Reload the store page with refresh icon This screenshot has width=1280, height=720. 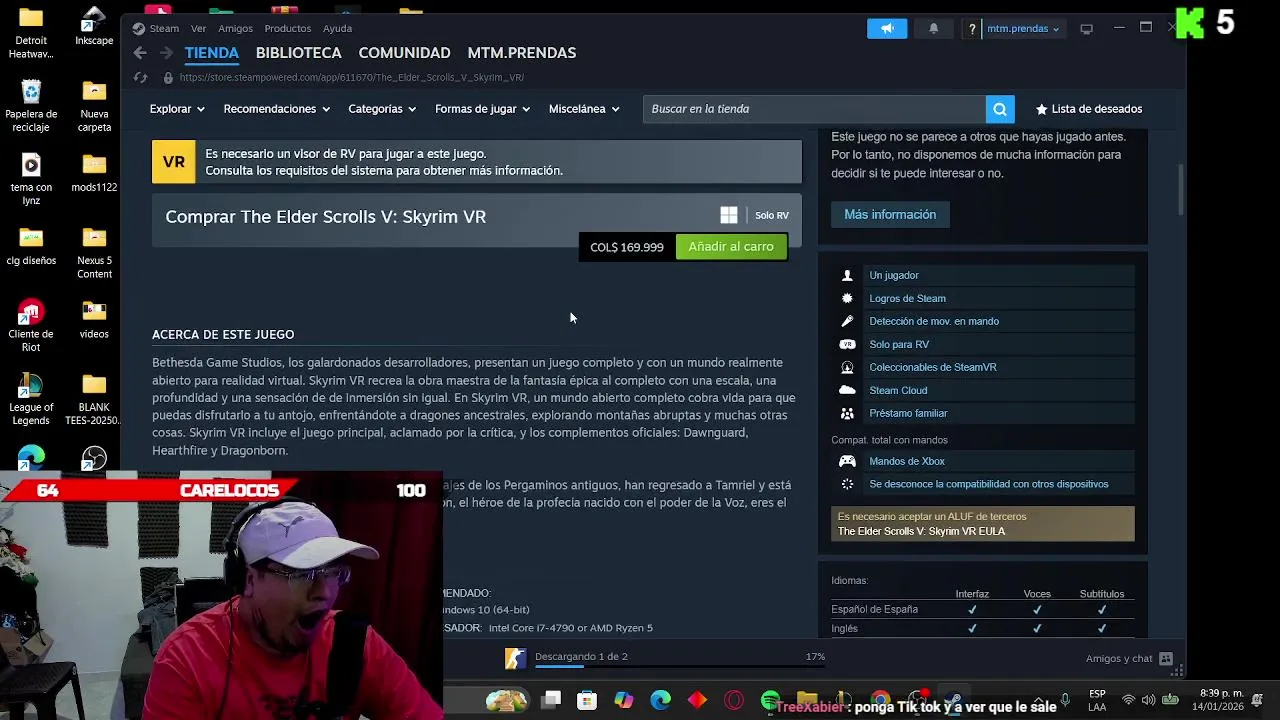pyautogui.click(x=140, y=77)
